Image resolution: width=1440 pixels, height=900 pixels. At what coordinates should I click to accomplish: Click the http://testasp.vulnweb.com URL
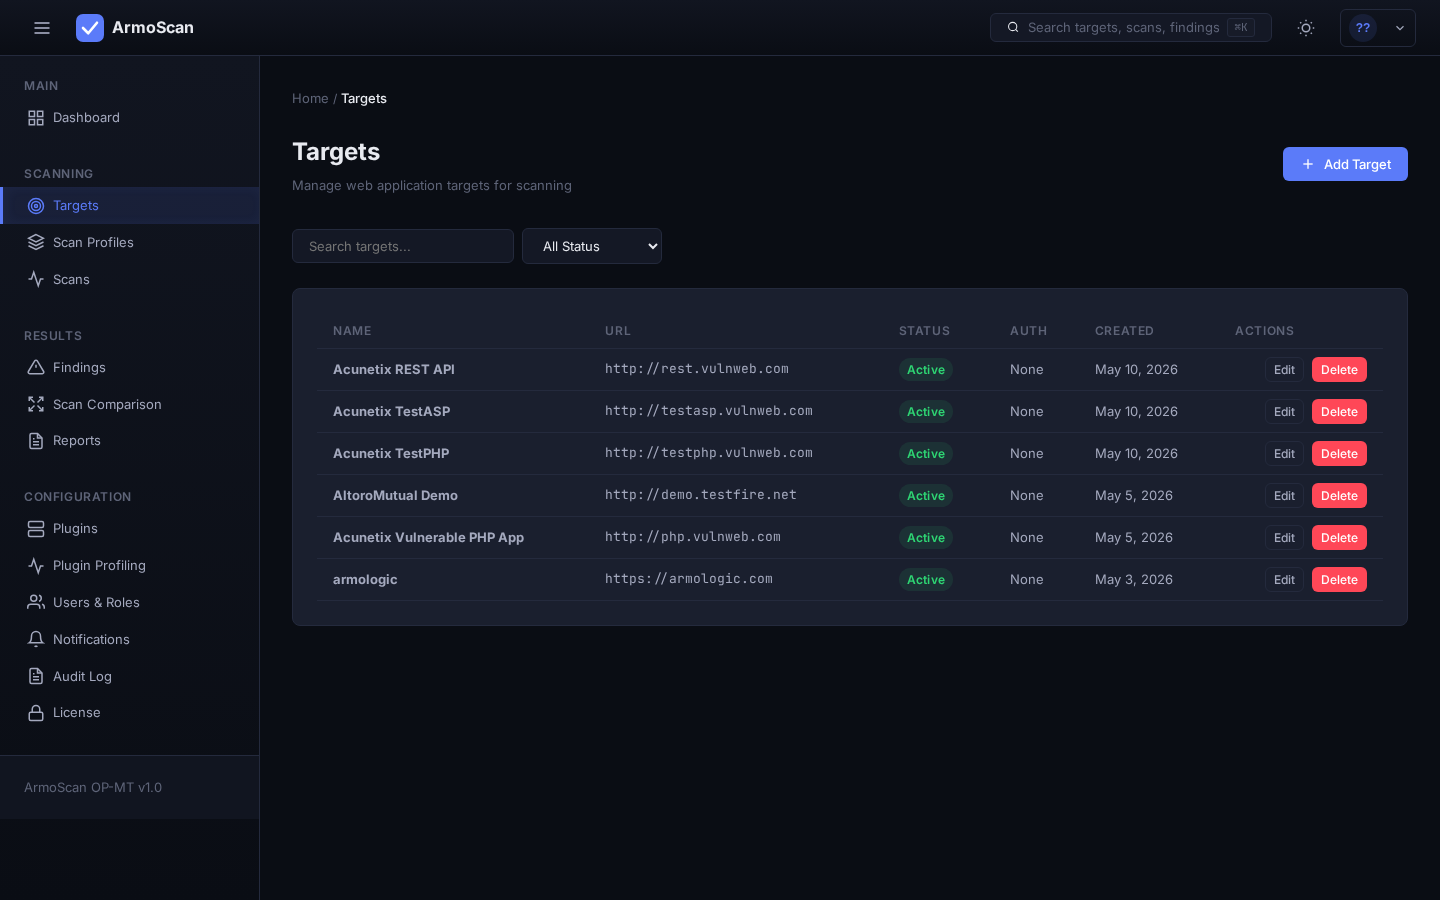pyautogui.click(x=709, y=411)
